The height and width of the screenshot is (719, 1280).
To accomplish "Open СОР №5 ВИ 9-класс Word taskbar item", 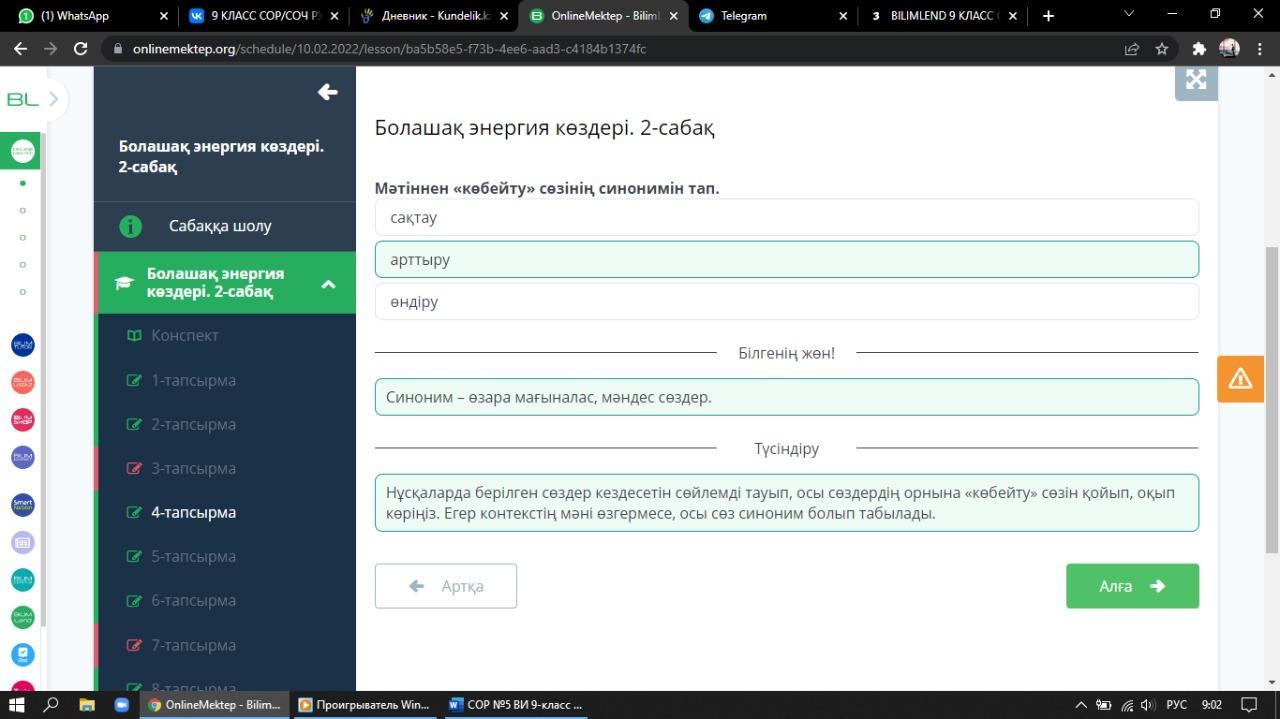I will (x=516, y=704).
